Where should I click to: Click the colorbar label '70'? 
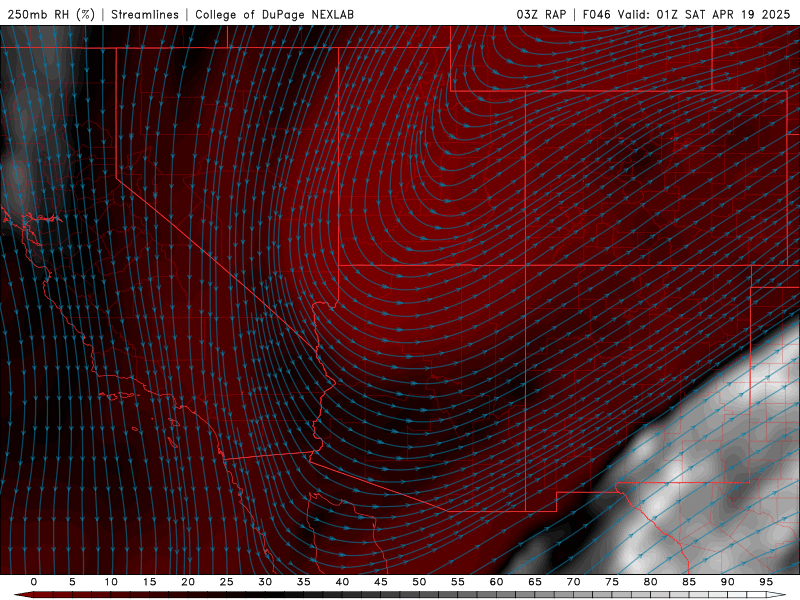tap(573, 582)
